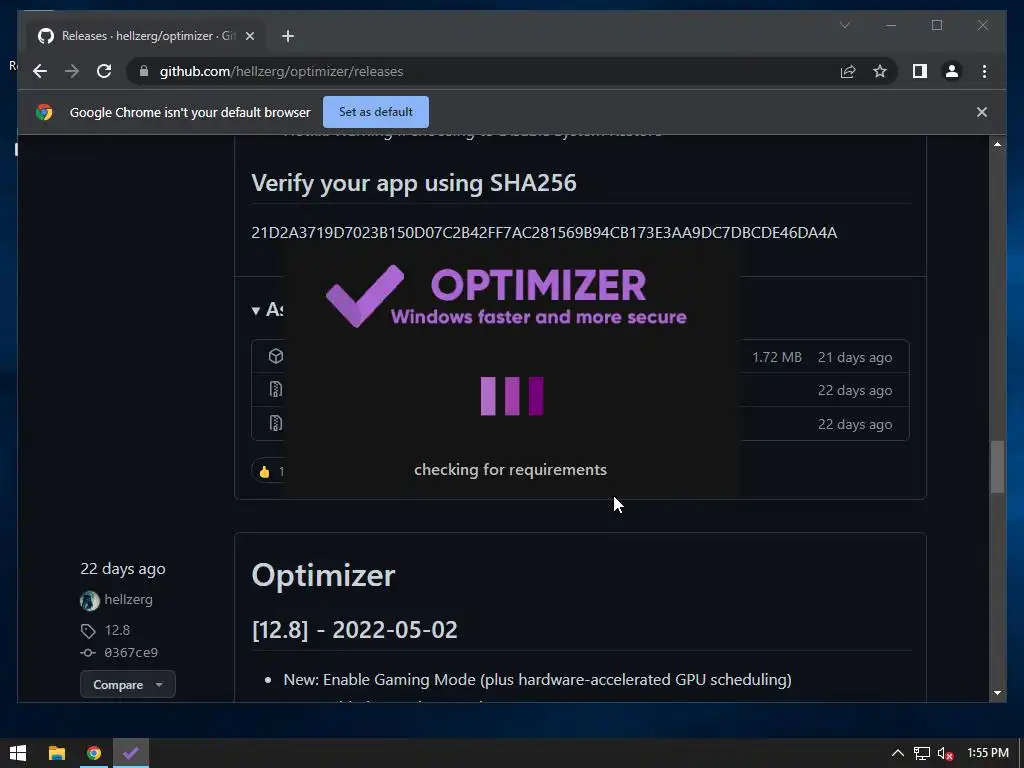This screenshot has width=1024, height=768.
Task: Click scrollbar down arrow
Action: [997, 692]
